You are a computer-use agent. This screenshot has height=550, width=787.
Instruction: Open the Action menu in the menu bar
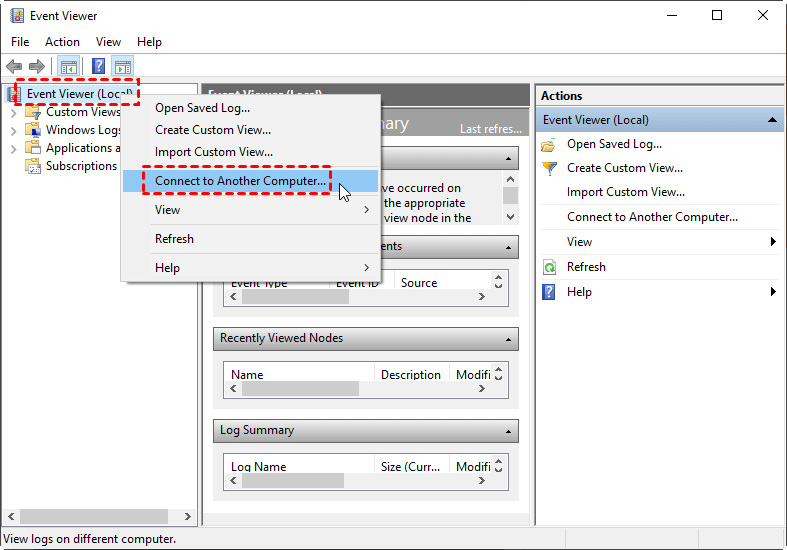[62, 42]
